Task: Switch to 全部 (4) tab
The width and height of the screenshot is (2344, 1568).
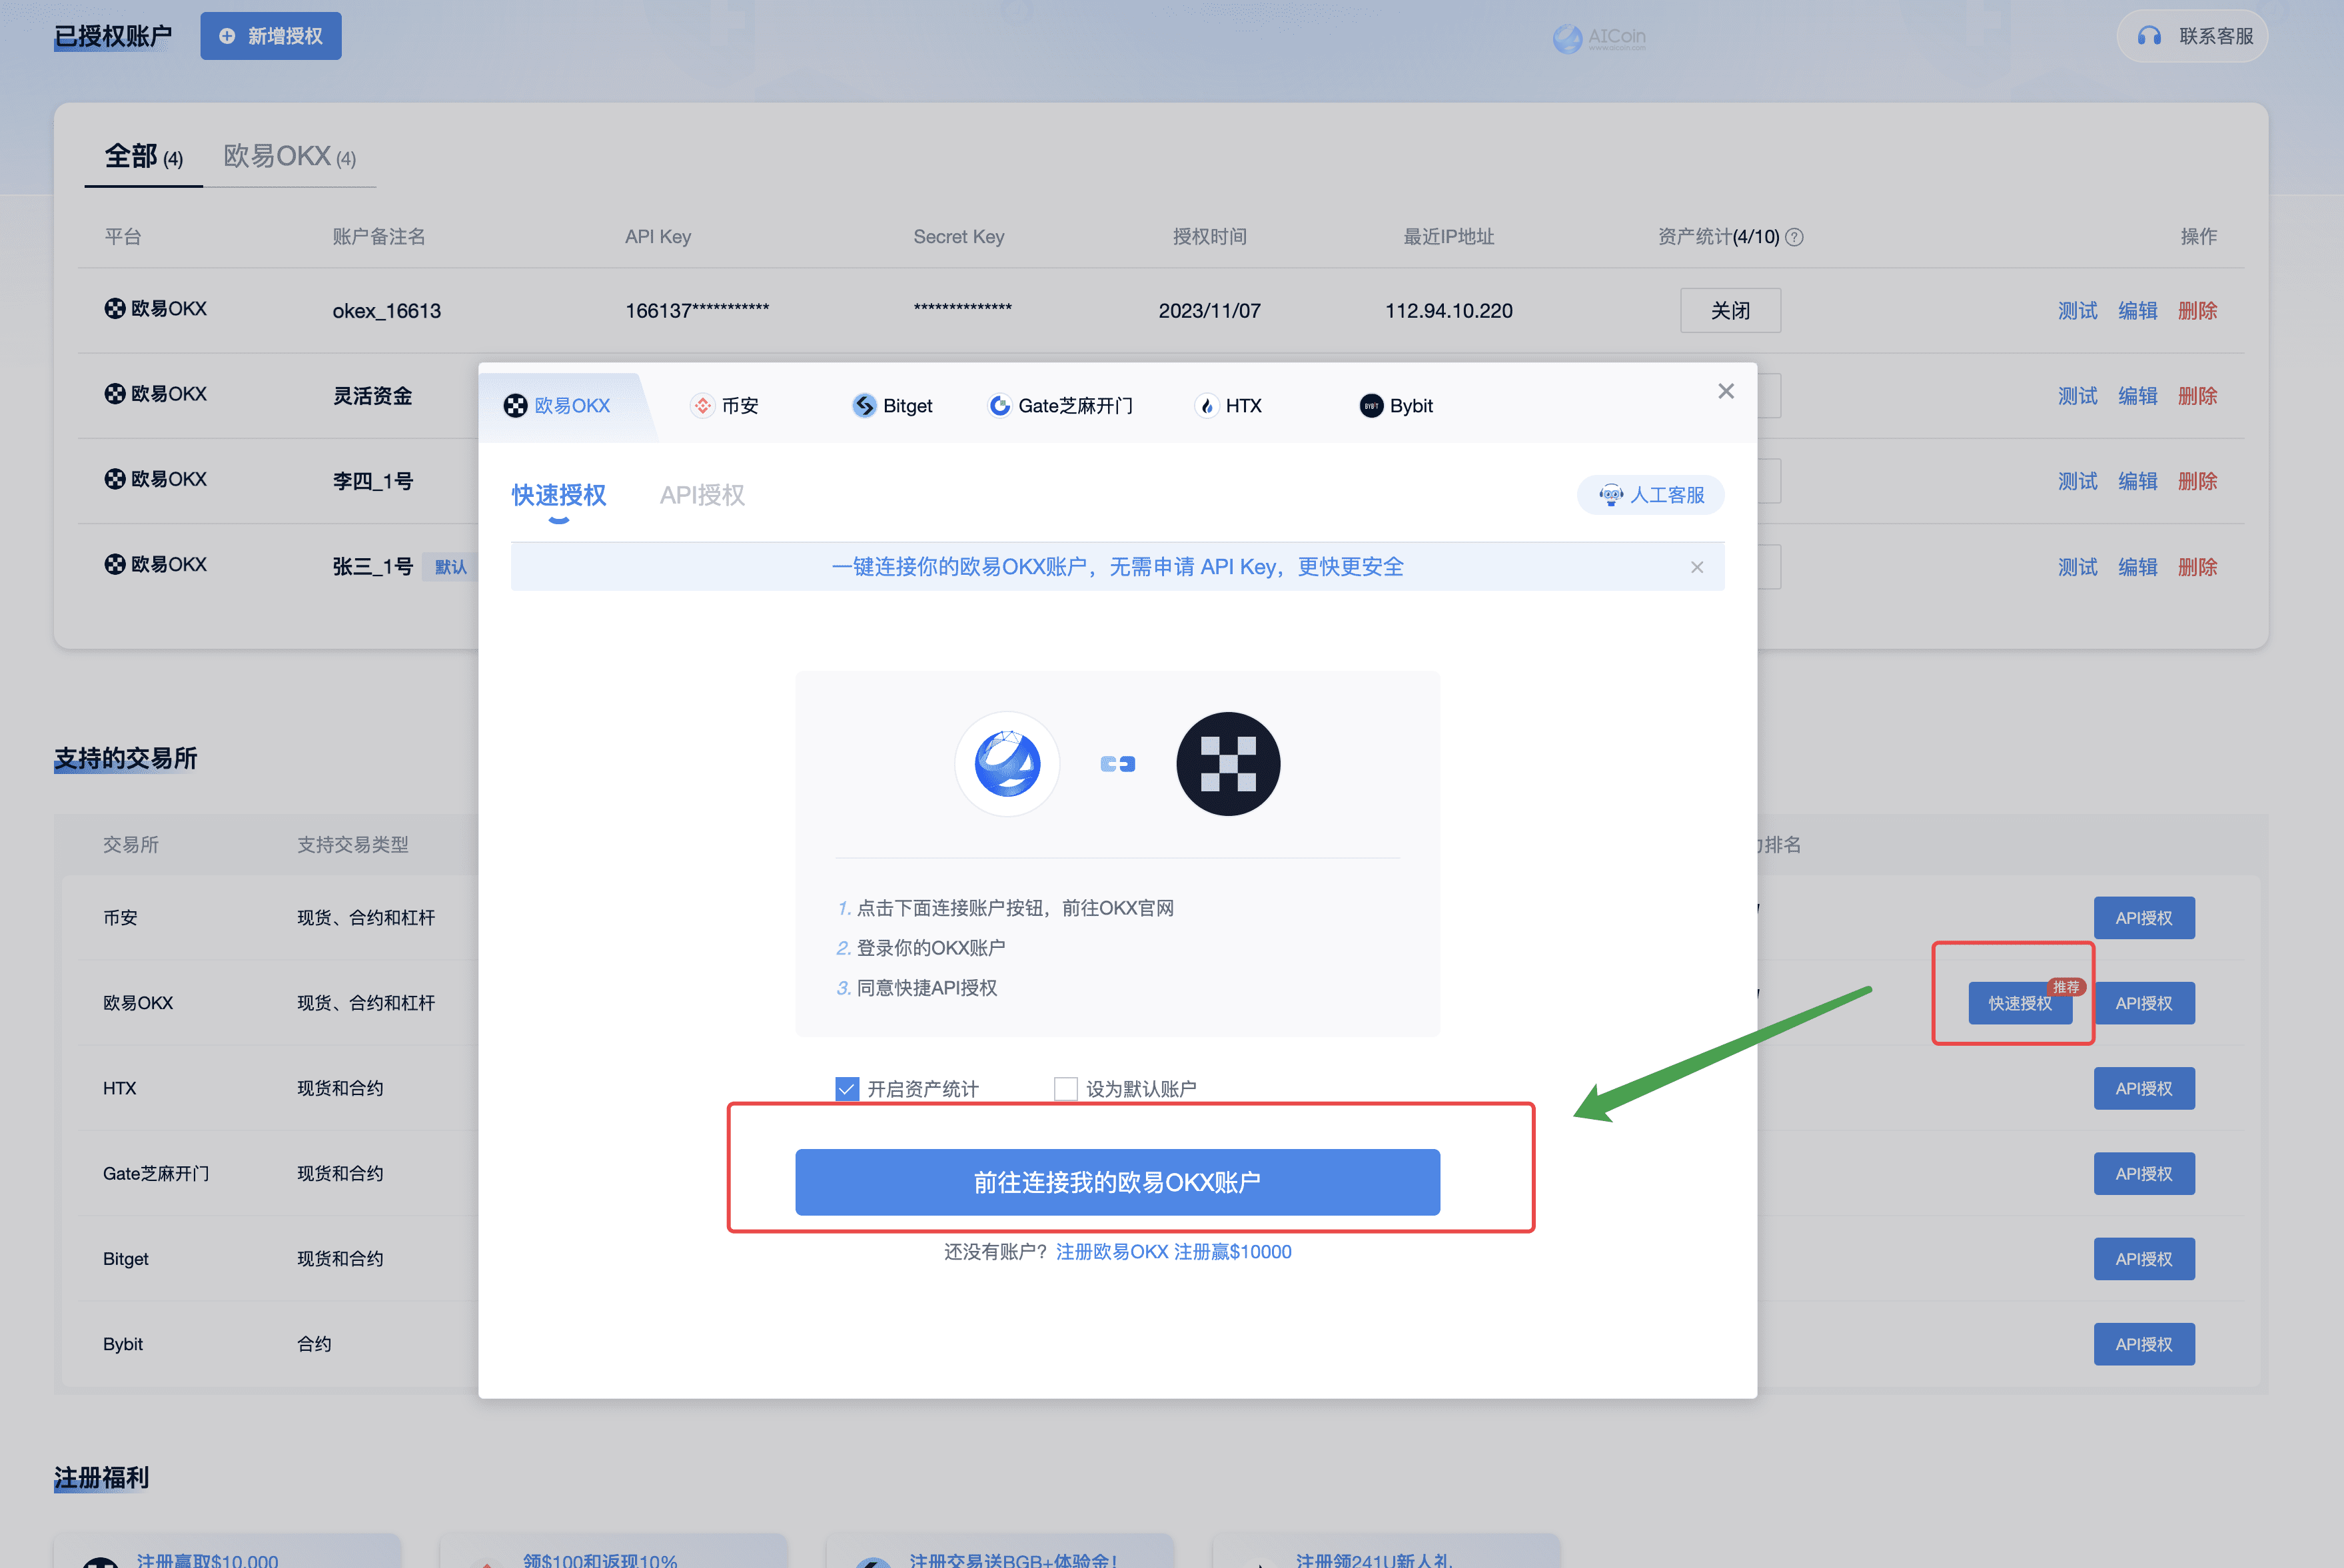Action: tap(144, 157)
